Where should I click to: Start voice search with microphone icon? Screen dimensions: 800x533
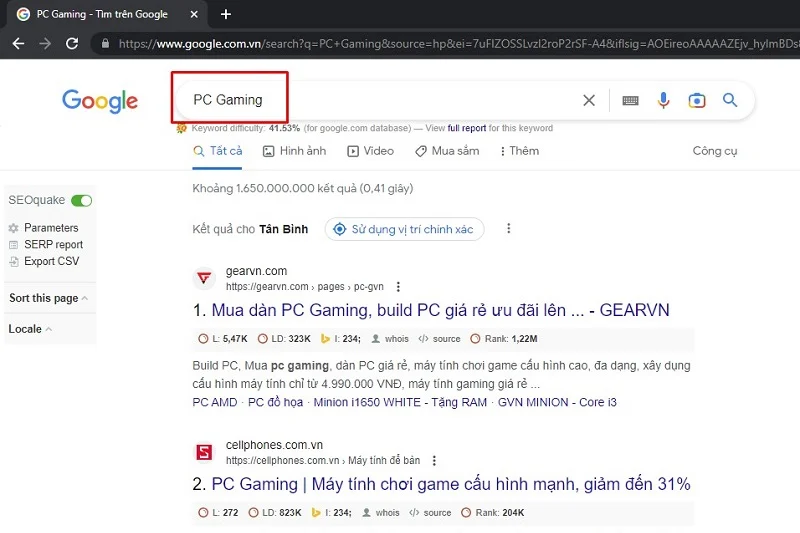[x=663, y=100]
